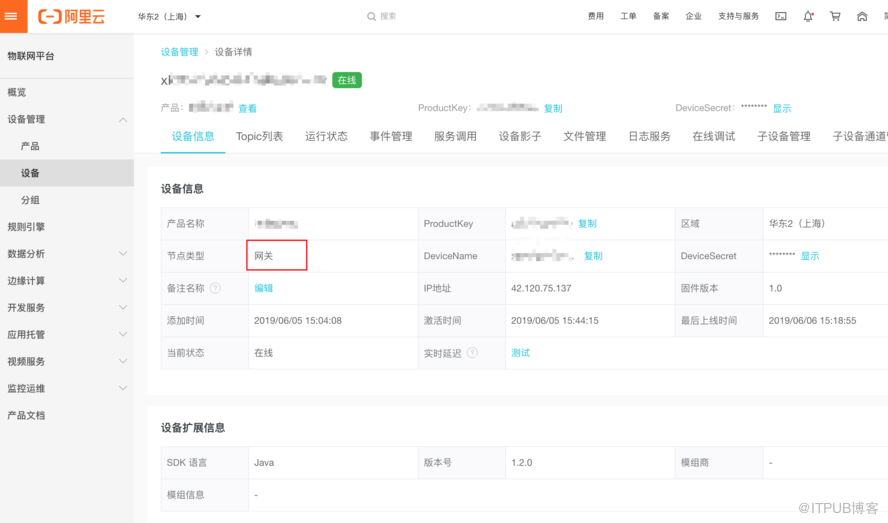This screenshot has height=523, width=888.
Task: Show DeviceSecret in the device info table
Action: click(x=809, y=256)
